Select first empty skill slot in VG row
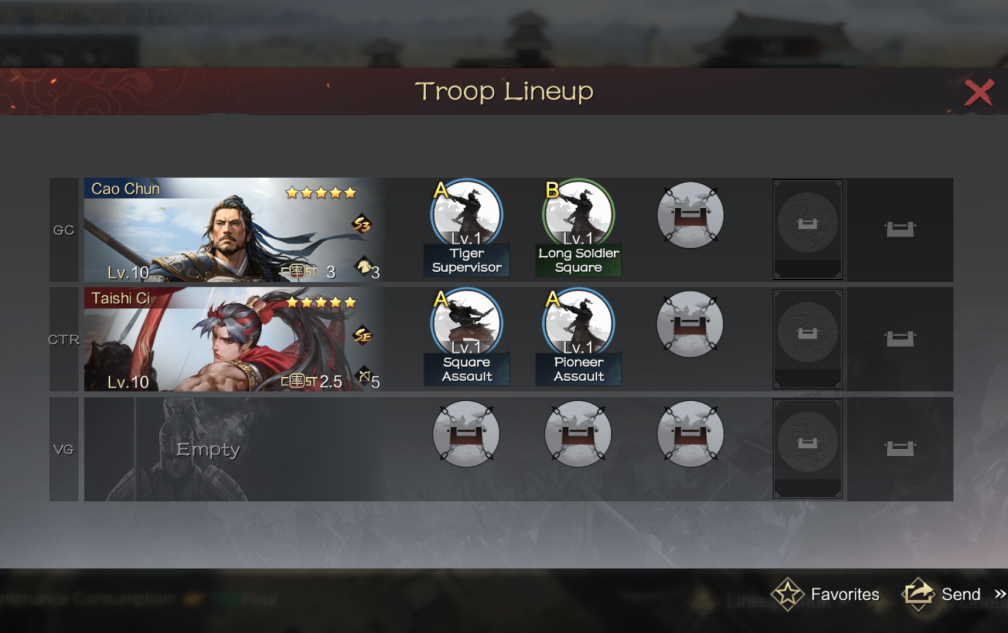Image resolution: width=1008 pixels, height=633 pixels. coord(466,434)
